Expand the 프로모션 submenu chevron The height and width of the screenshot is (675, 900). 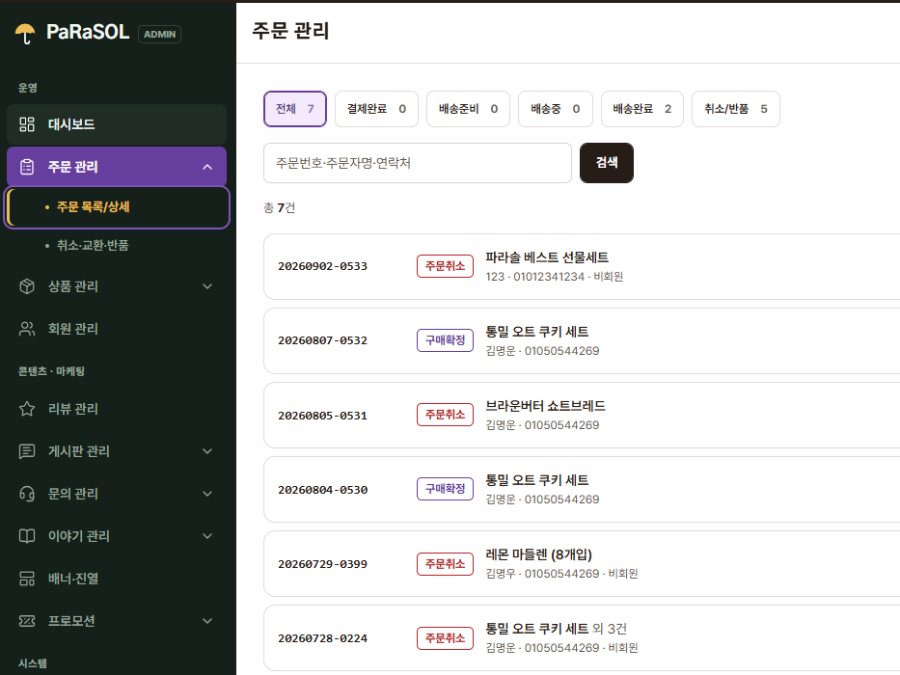tap(207, 621)
